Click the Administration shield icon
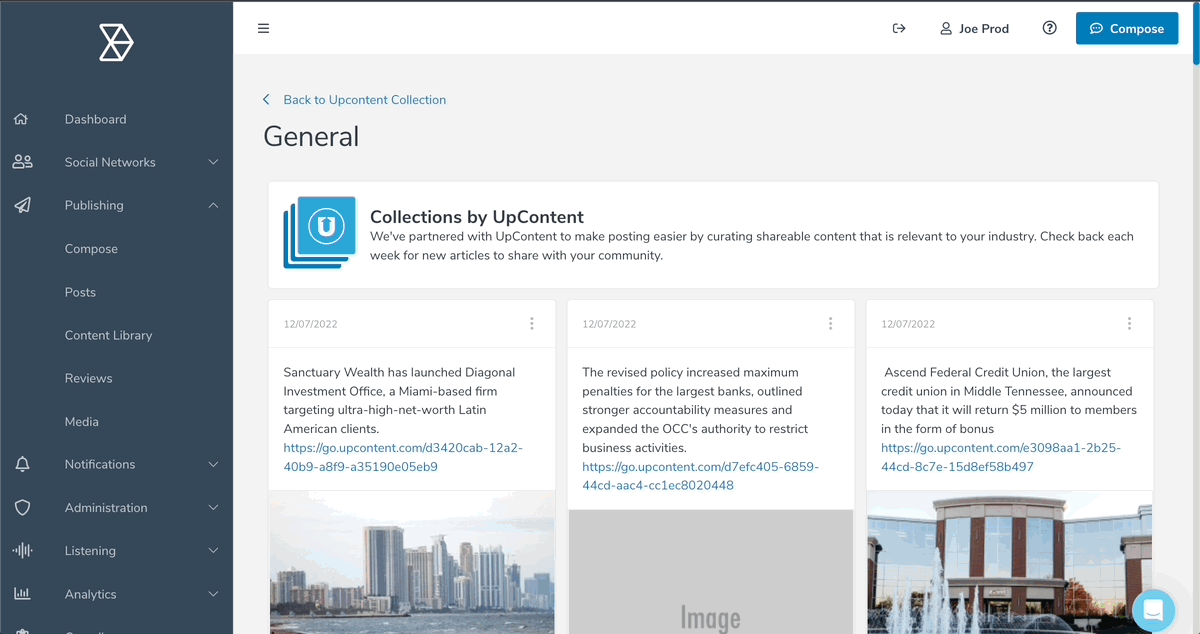1200x634 pixels. 22,508
